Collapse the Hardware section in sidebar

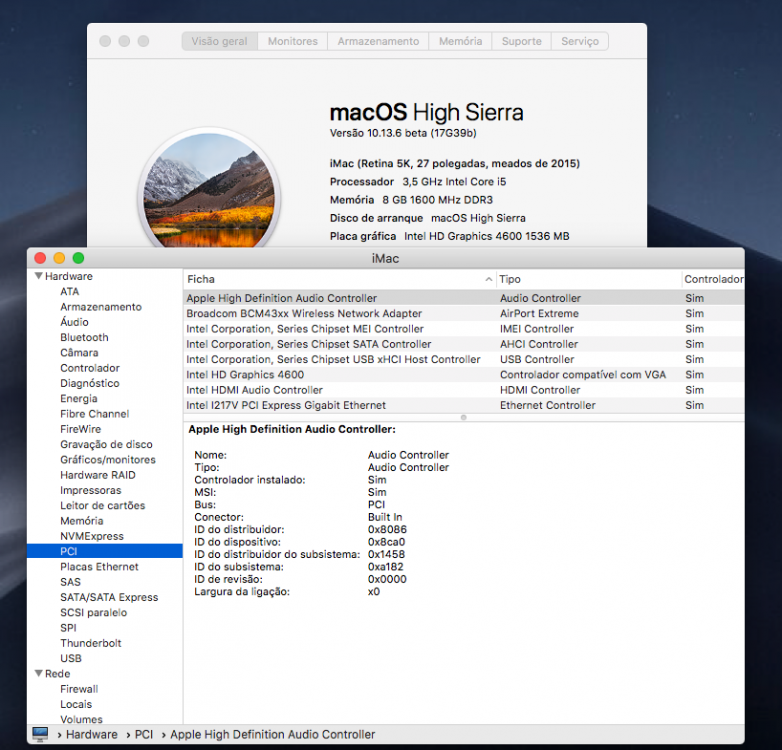[x=38, y=276]
